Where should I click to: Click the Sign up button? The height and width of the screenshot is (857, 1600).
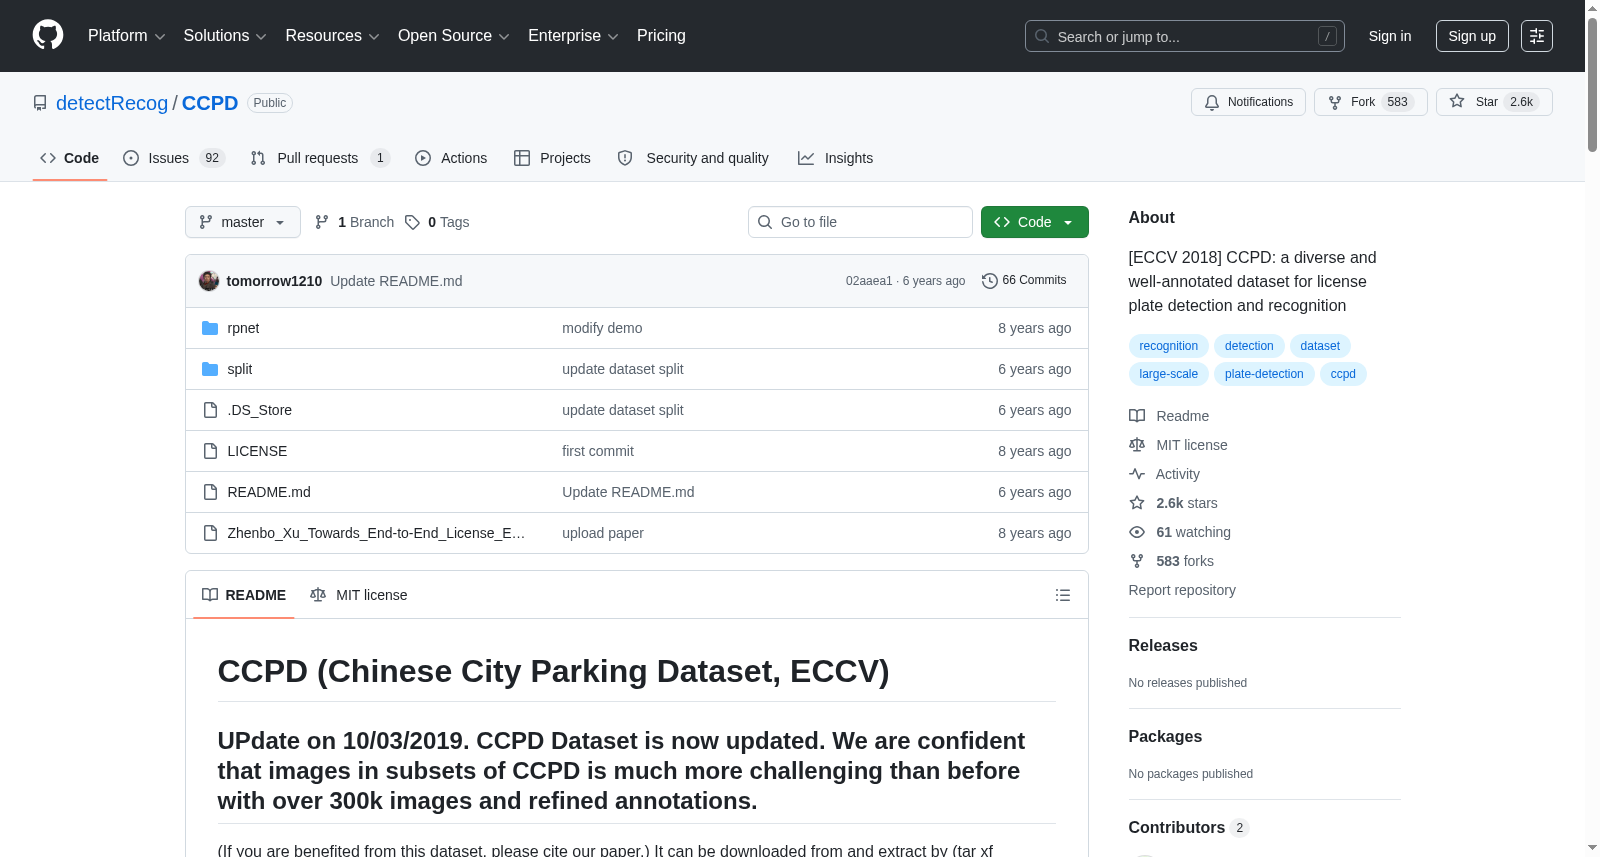[1472, 36]
